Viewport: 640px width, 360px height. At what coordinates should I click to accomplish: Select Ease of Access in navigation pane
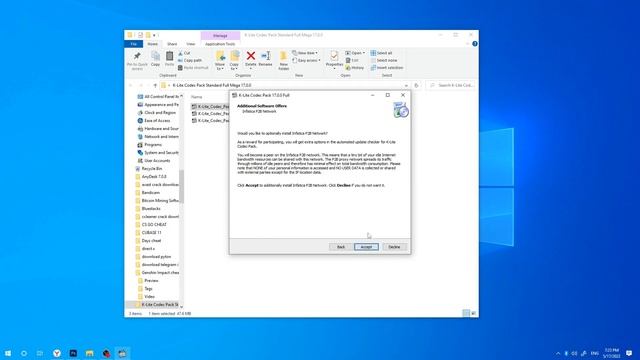click(157, 121)
